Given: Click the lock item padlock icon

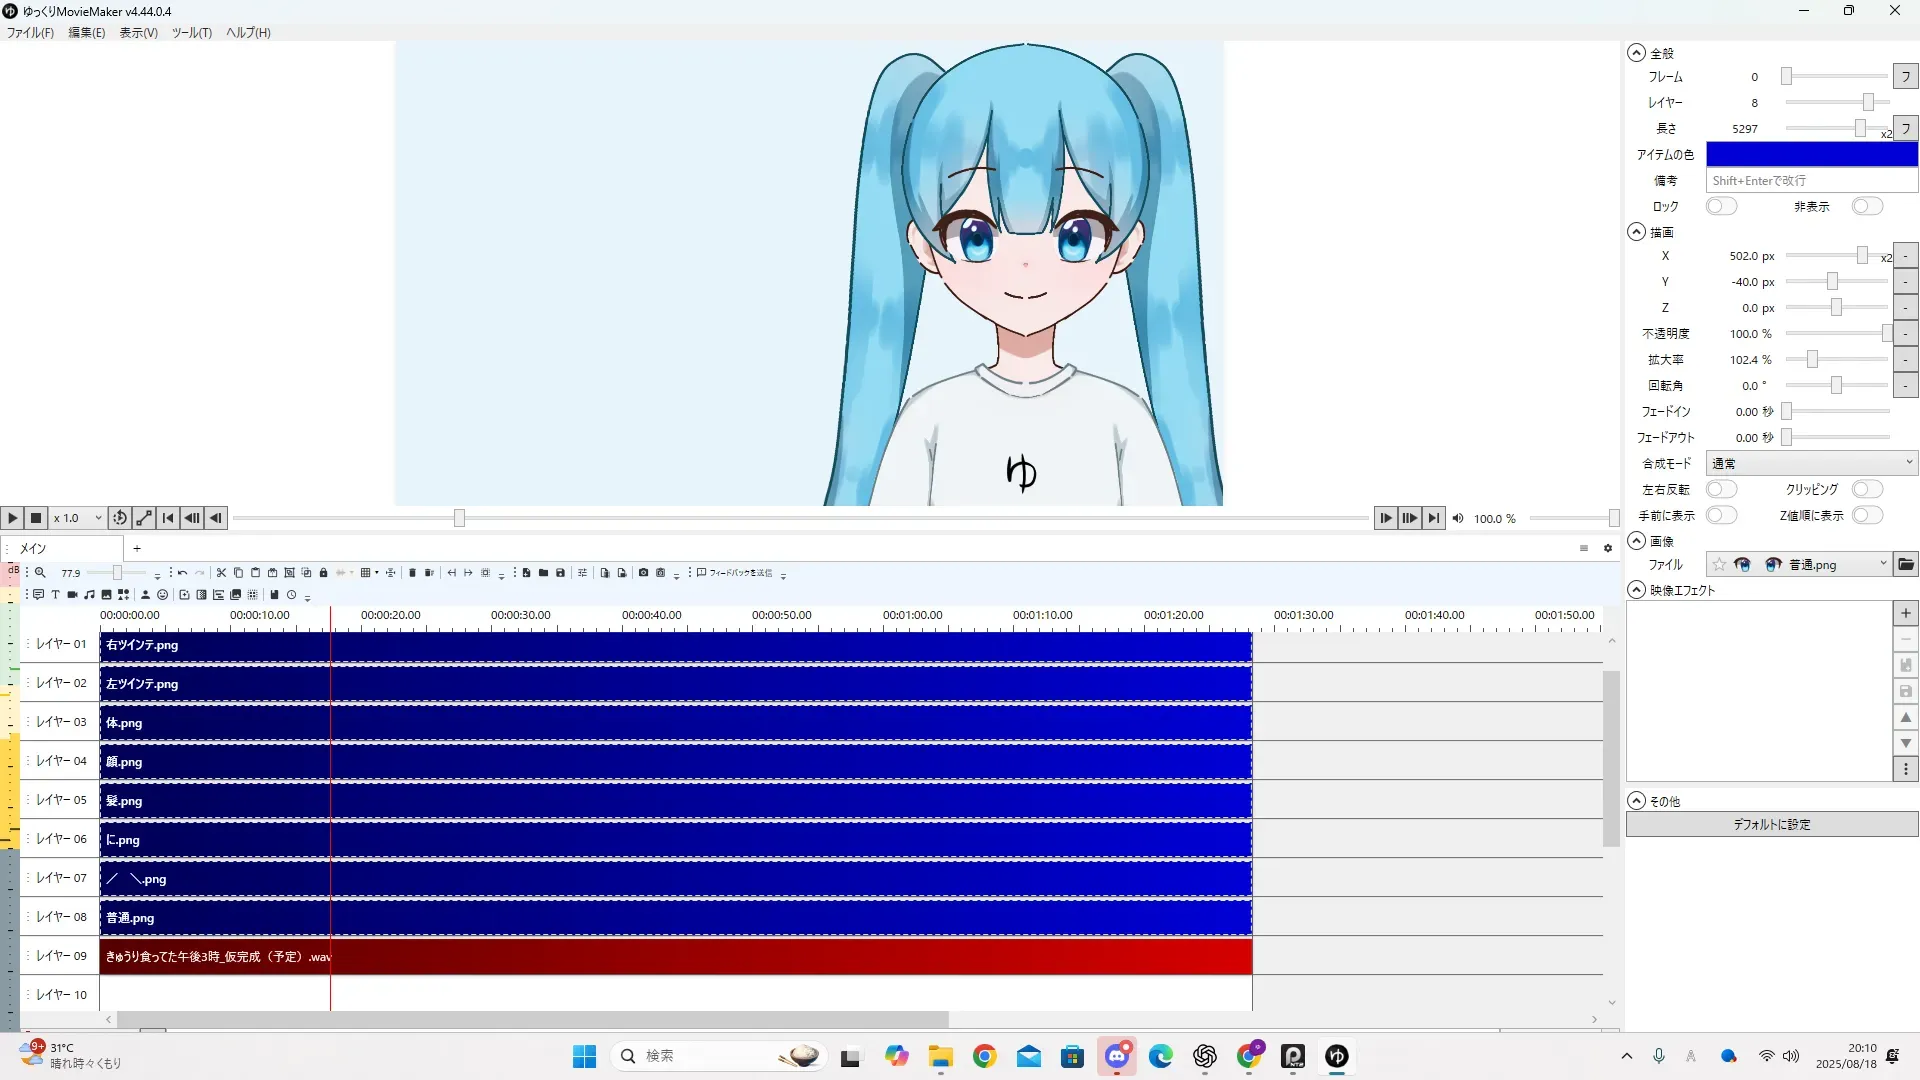Looking at the screenshot, I should (323, 573).
